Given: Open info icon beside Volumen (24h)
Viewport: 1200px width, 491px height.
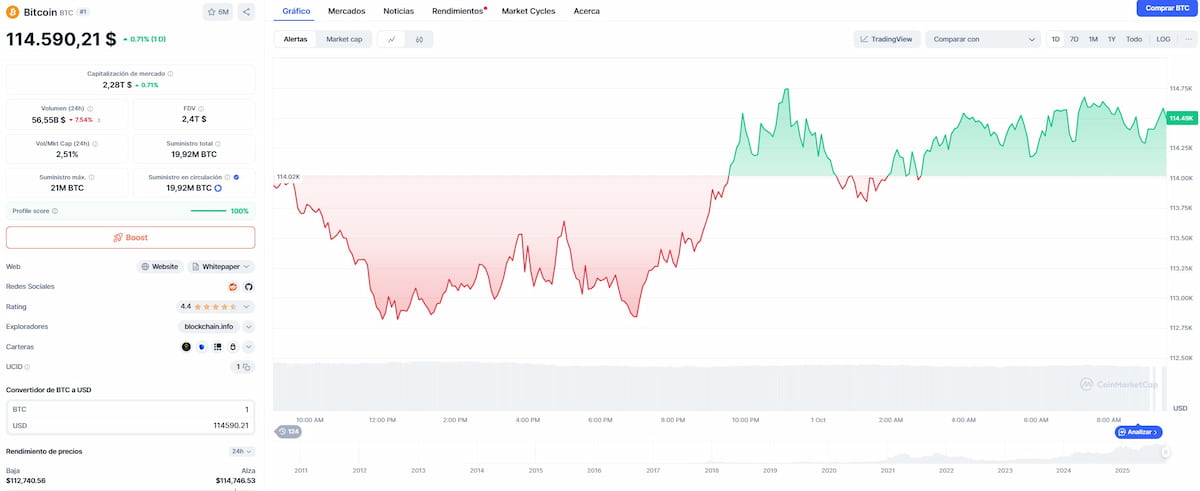Looking at the screenshot, I should tap(90, 108).
